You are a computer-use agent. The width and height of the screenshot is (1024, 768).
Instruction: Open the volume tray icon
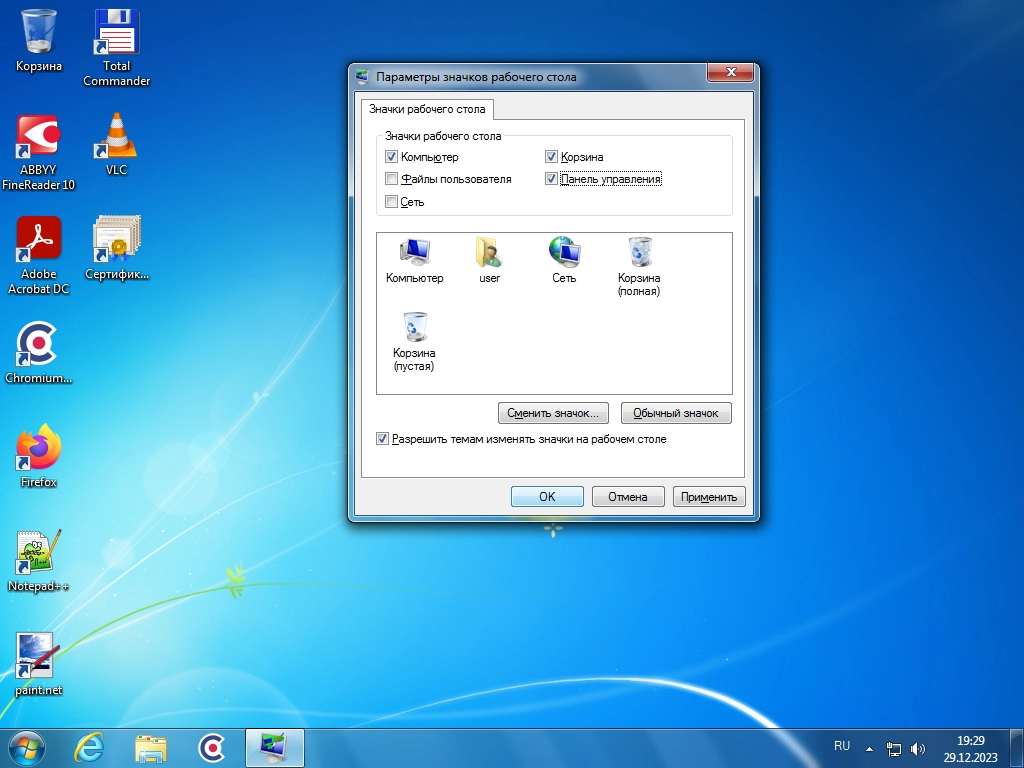[x=918, y=749]
